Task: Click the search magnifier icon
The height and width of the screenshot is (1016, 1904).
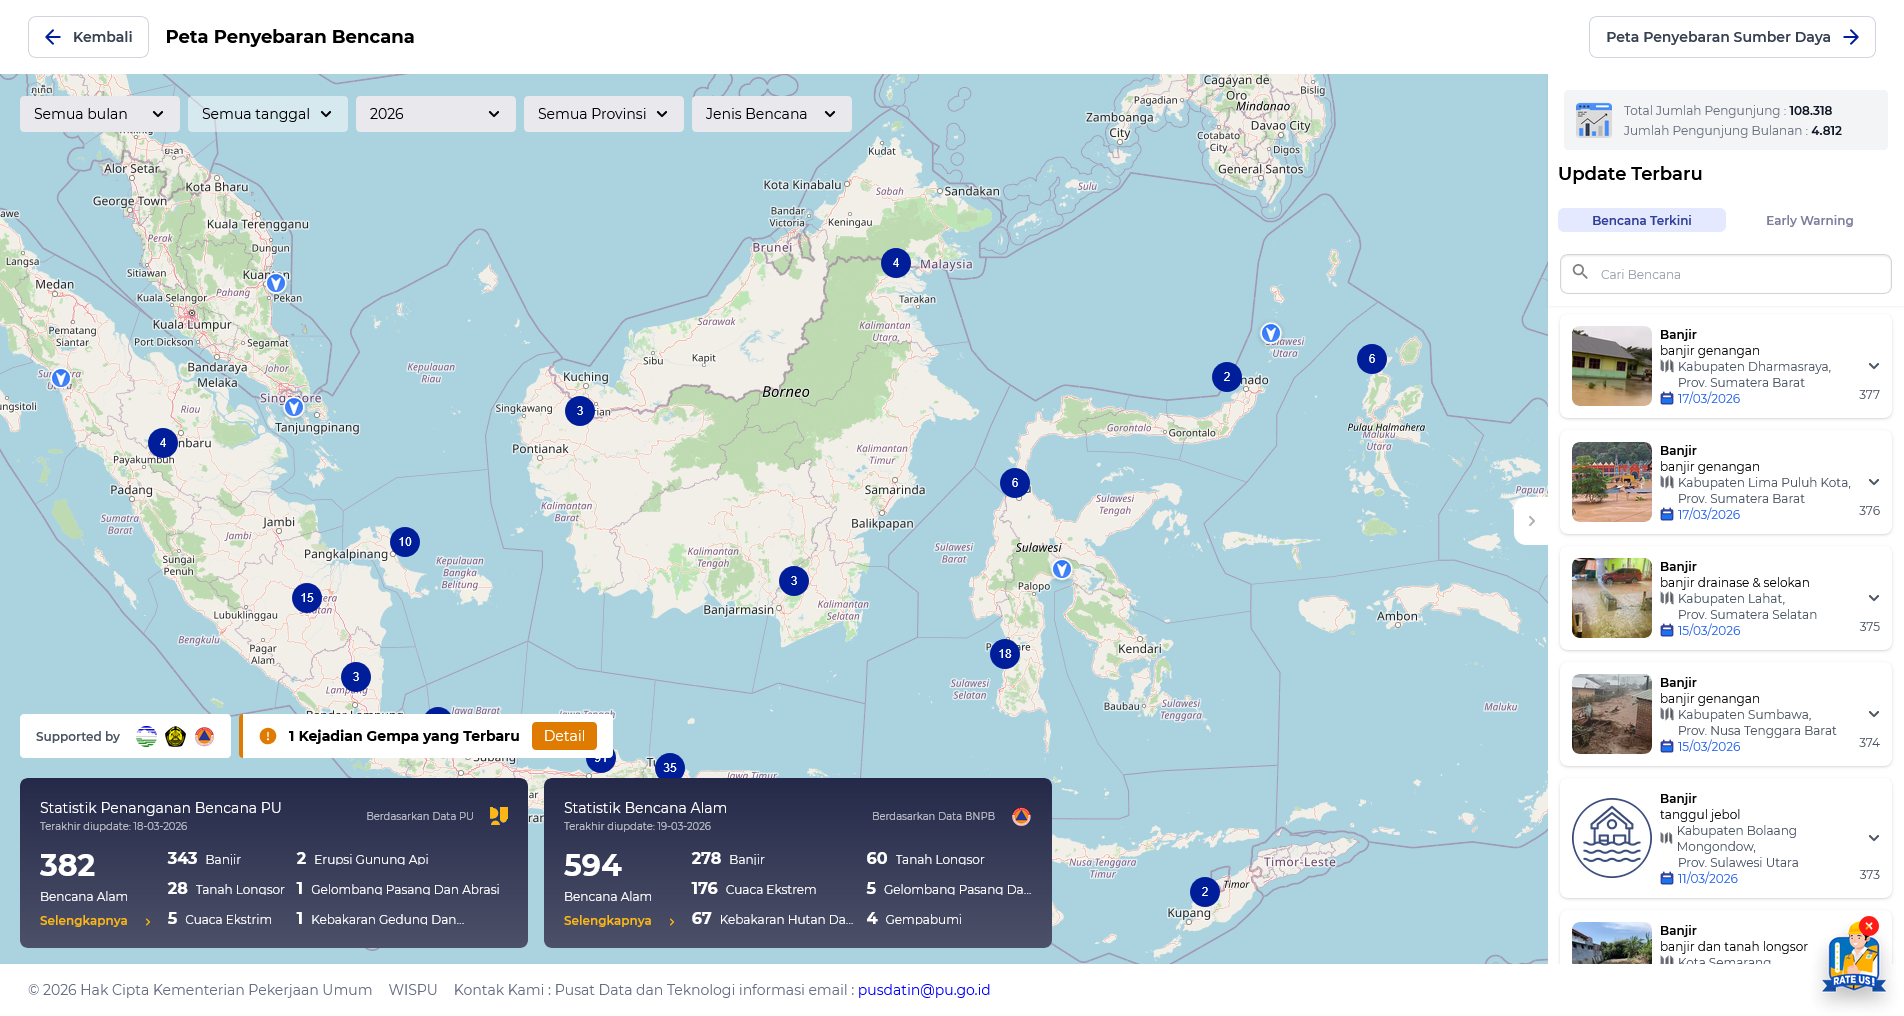Action: (1580, 272)
